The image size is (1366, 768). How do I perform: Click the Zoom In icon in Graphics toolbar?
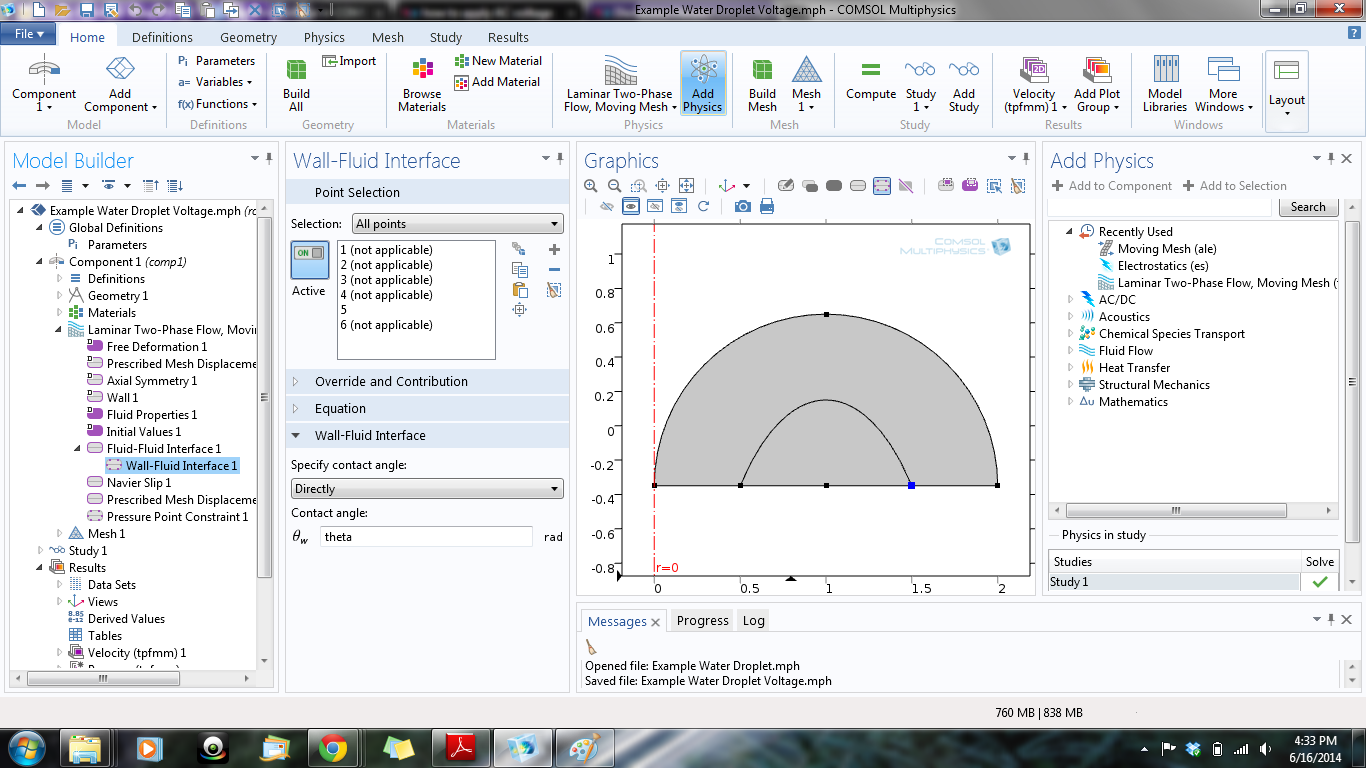click(x=591, y=186)
